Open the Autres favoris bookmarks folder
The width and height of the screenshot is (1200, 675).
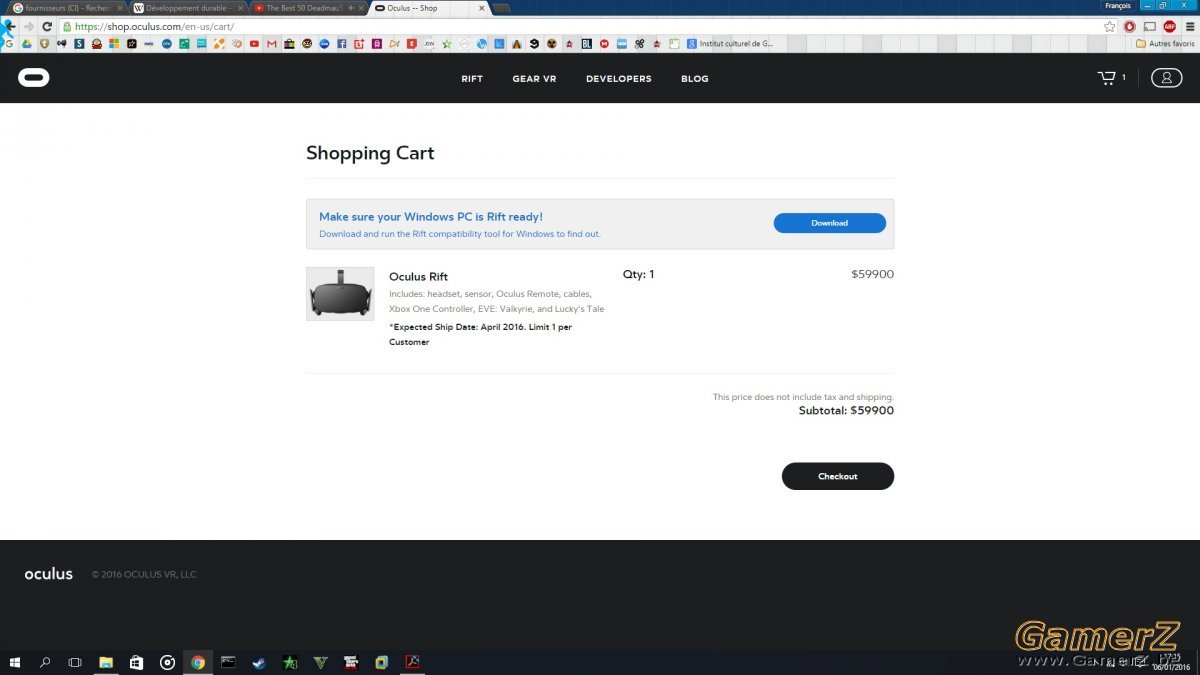click(x=1166, y=44)
